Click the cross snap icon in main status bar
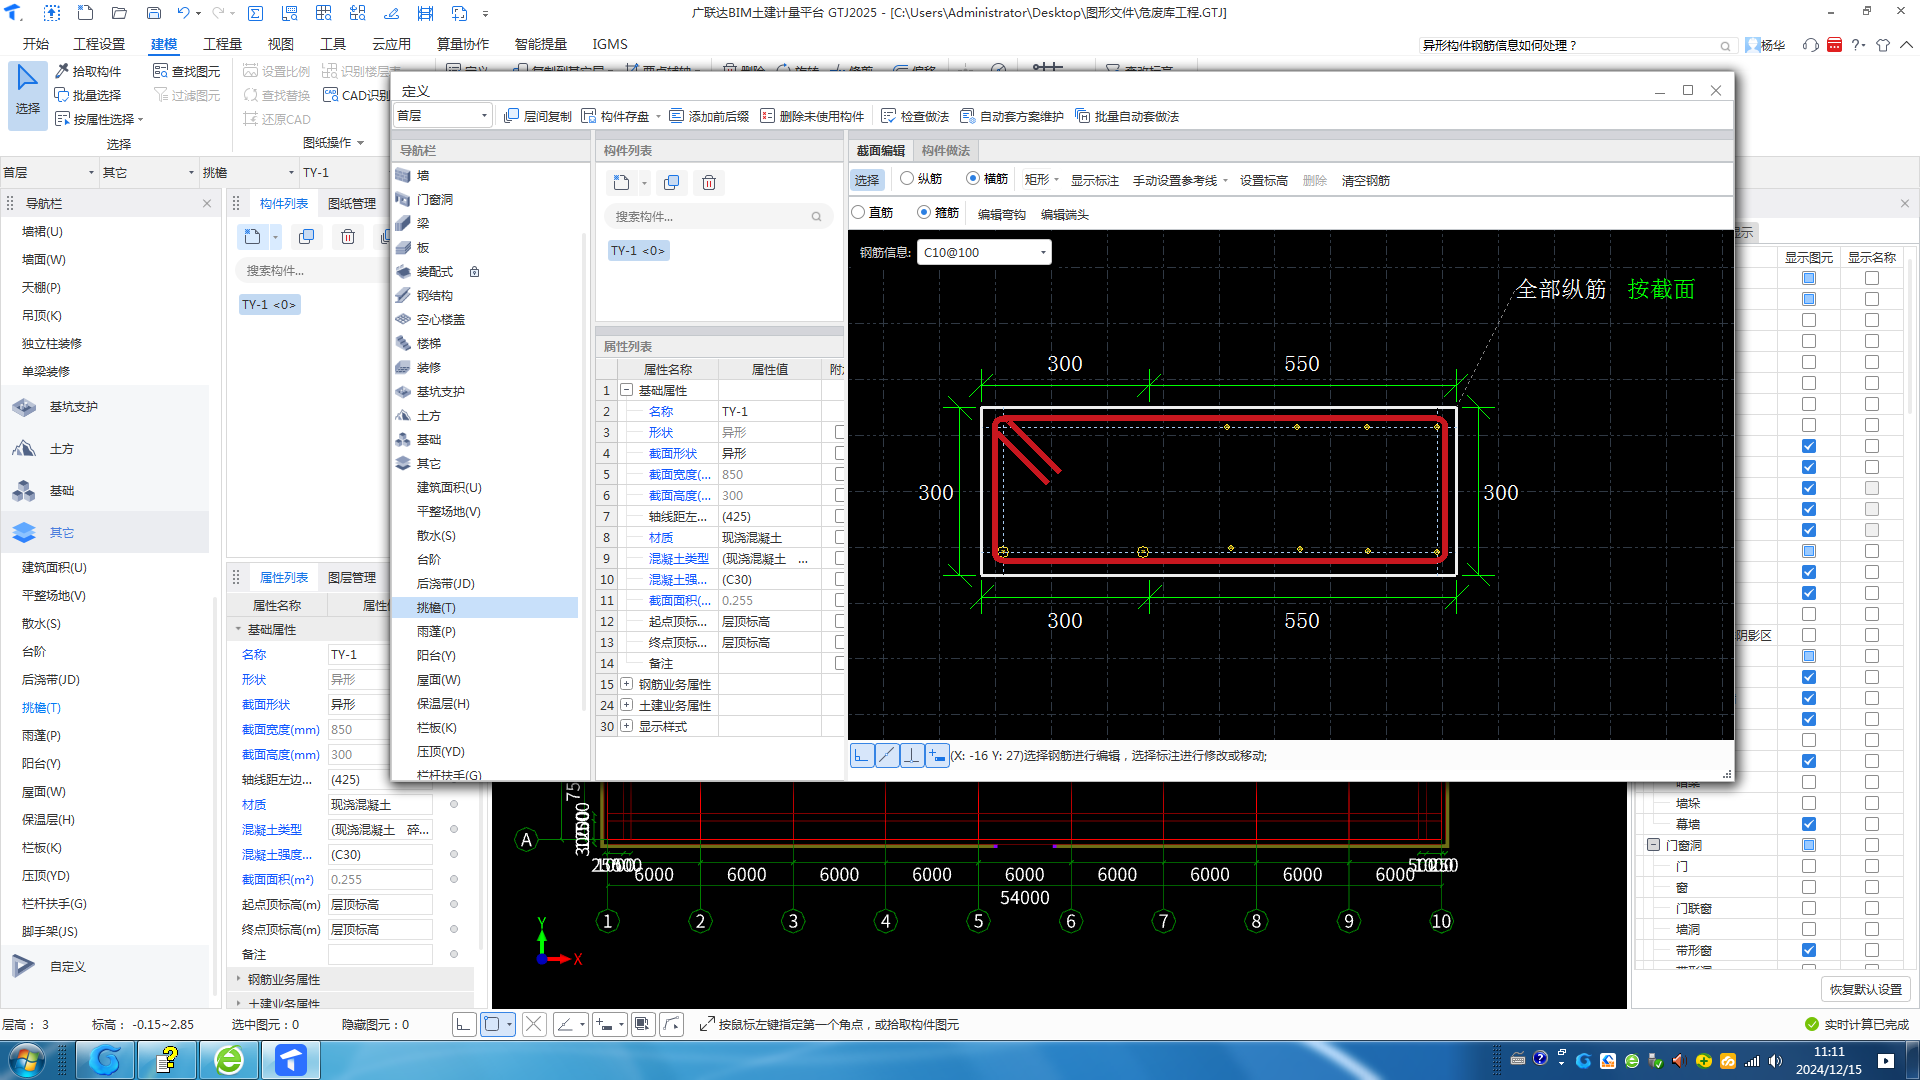 (x=534, y=1024)
